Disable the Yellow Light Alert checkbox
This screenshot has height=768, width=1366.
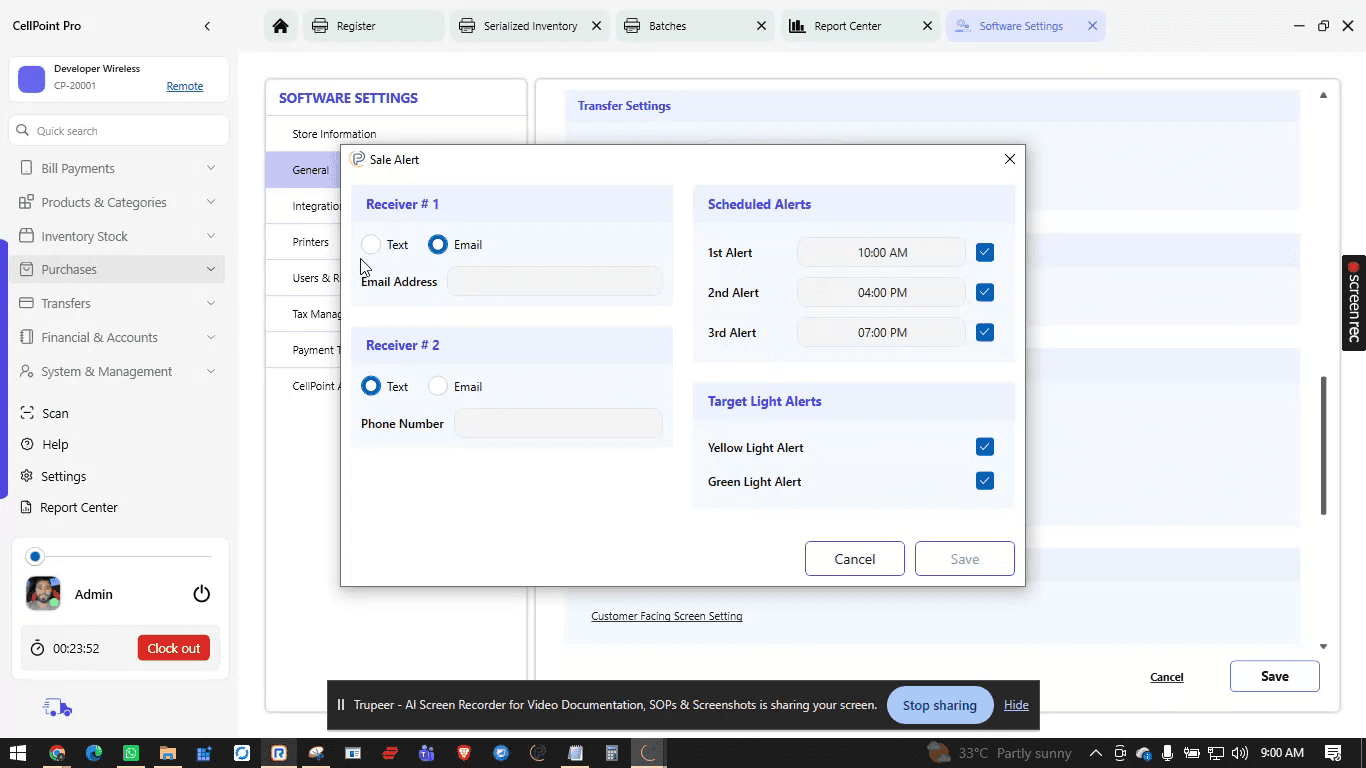(985, 447)
